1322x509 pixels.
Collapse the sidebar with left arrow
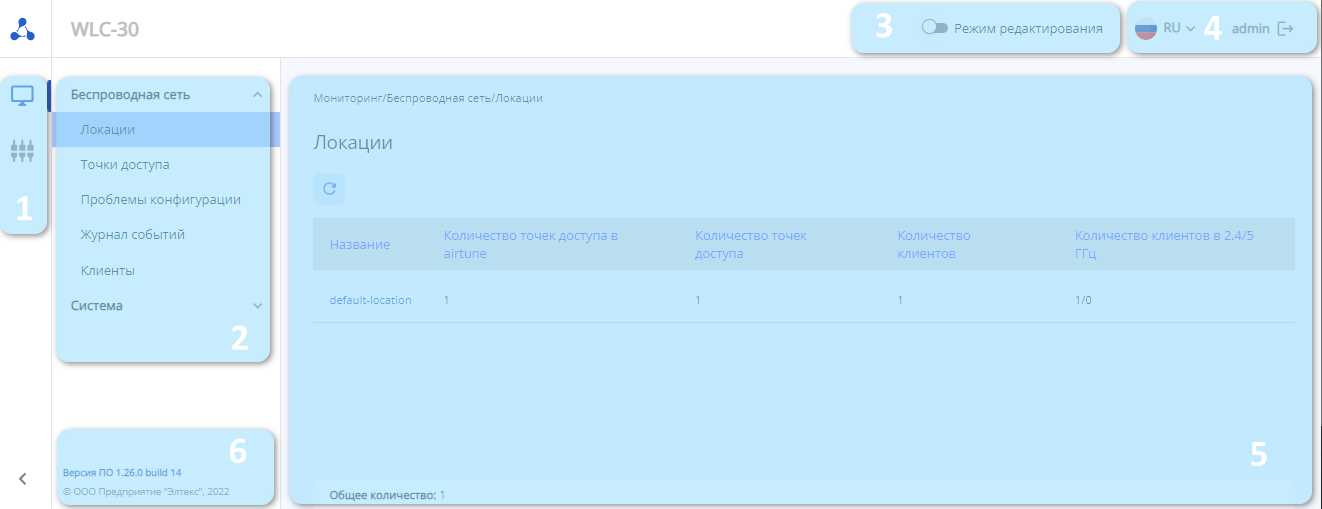pos(22,479)
